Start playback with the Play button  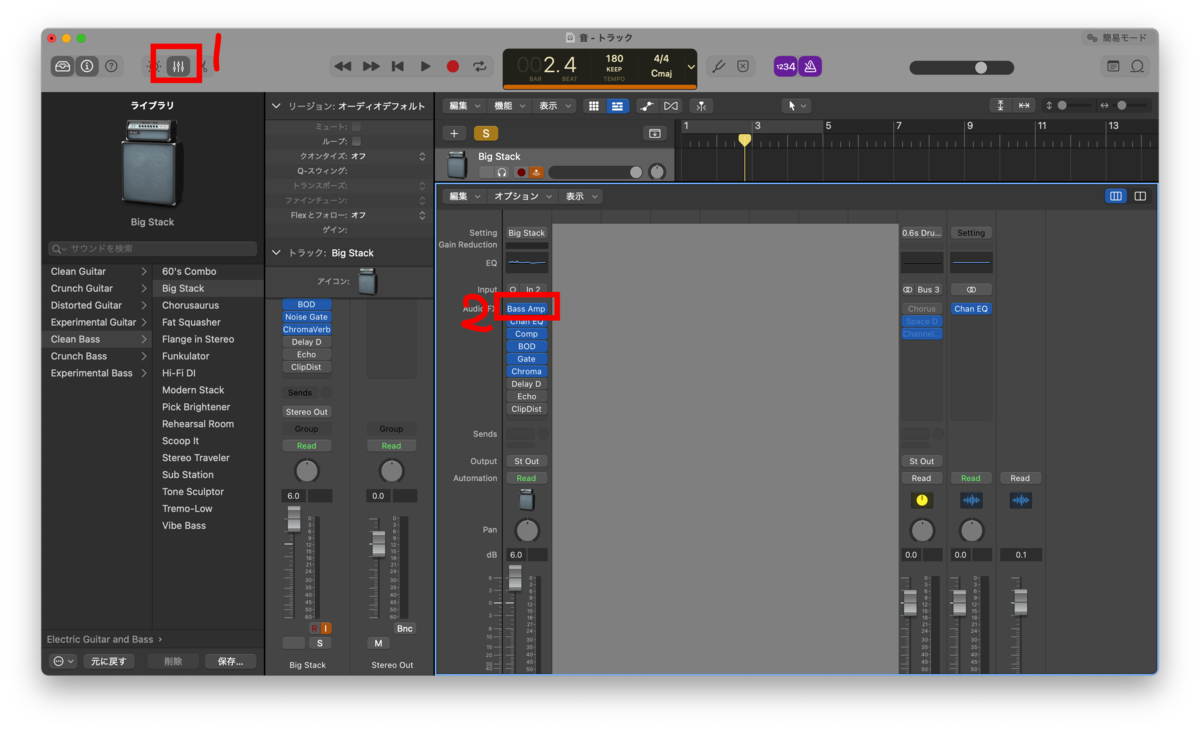pos(425,66)
